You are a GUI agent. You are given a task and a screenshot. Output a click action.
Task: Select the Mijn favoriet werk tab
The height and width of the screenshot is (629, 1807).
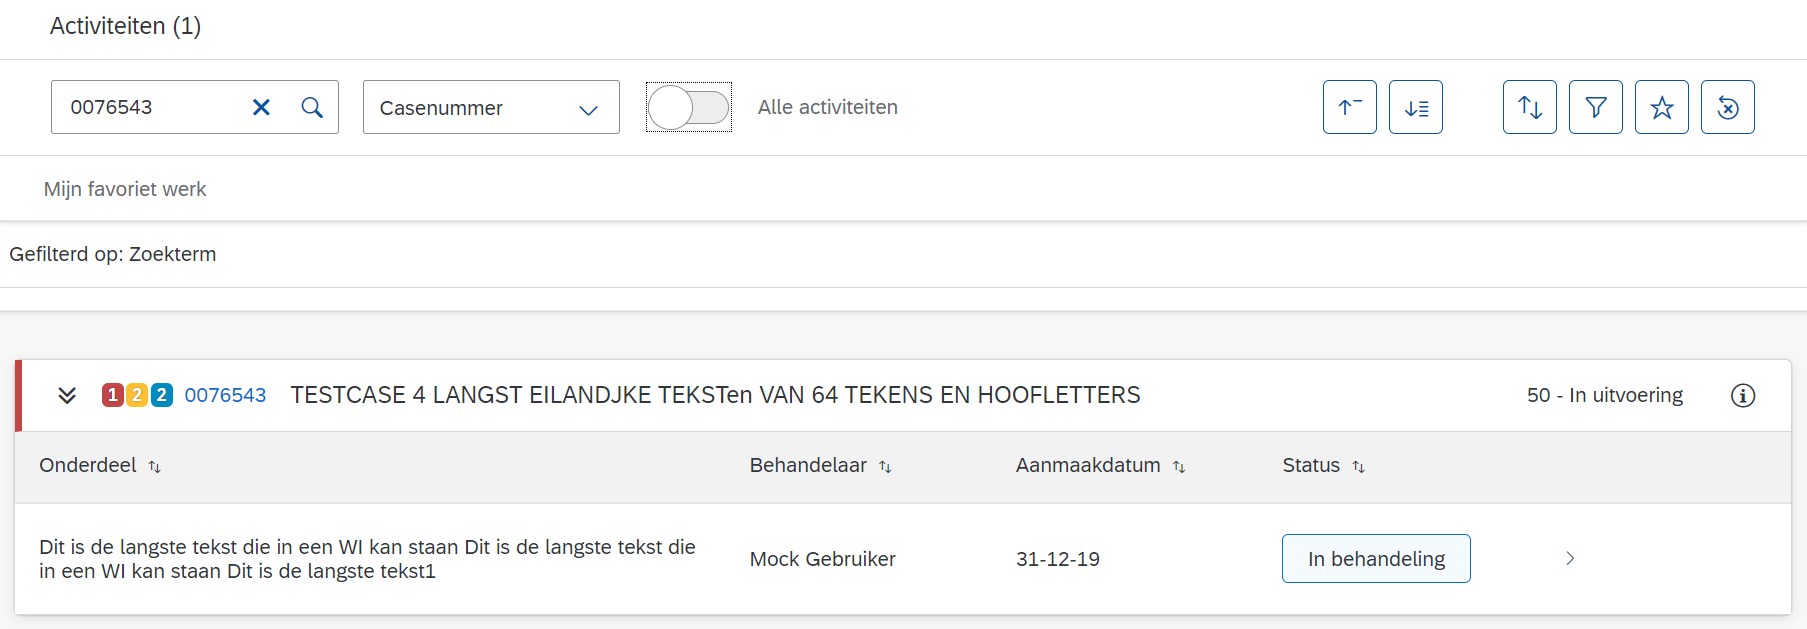pos(124,188)
